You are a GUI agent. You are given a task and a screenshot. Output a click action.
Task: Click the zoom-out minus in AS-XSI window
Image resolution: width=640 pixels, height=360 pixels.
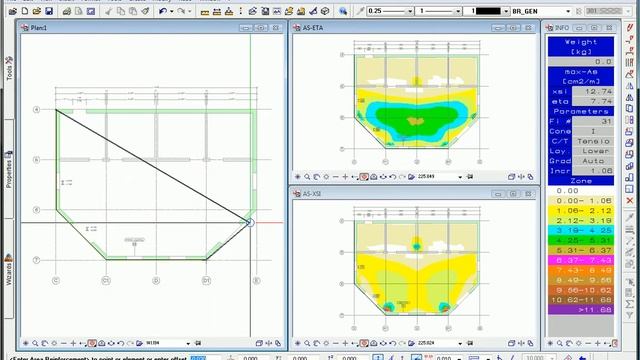pyautogui.click(x=336, y=343)
